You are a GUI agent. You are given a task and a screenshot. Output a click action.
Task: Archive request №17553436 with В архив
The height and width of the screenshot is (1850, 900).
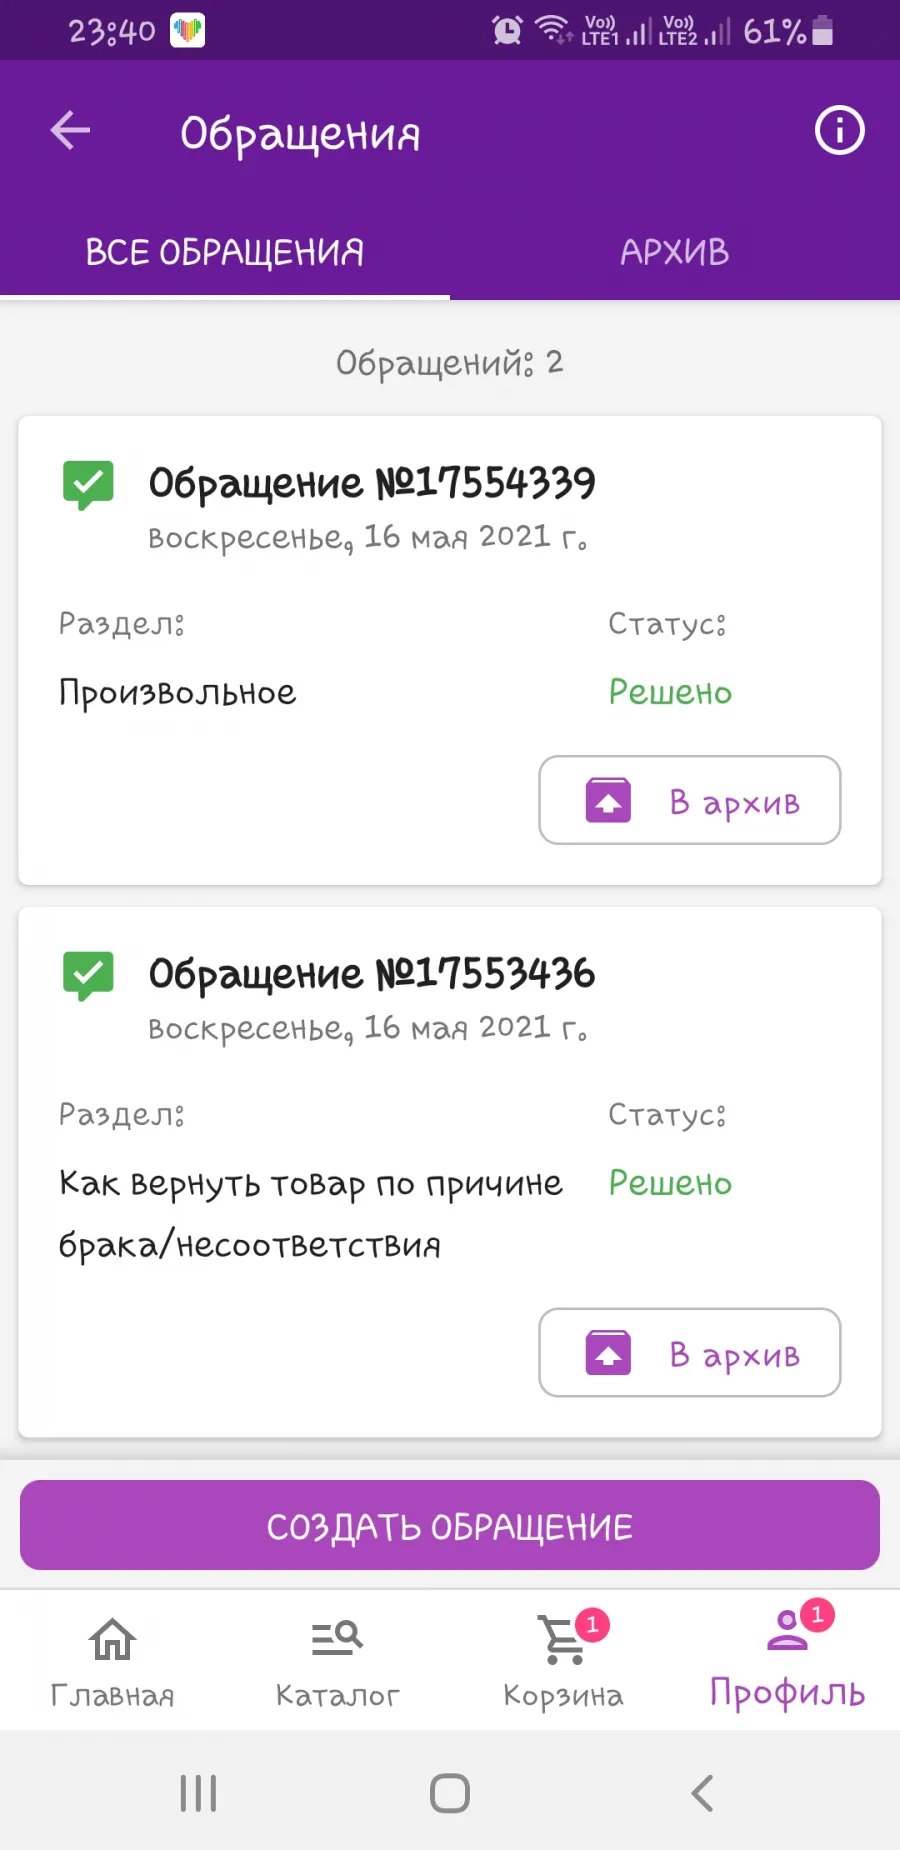coord(690,1353)
